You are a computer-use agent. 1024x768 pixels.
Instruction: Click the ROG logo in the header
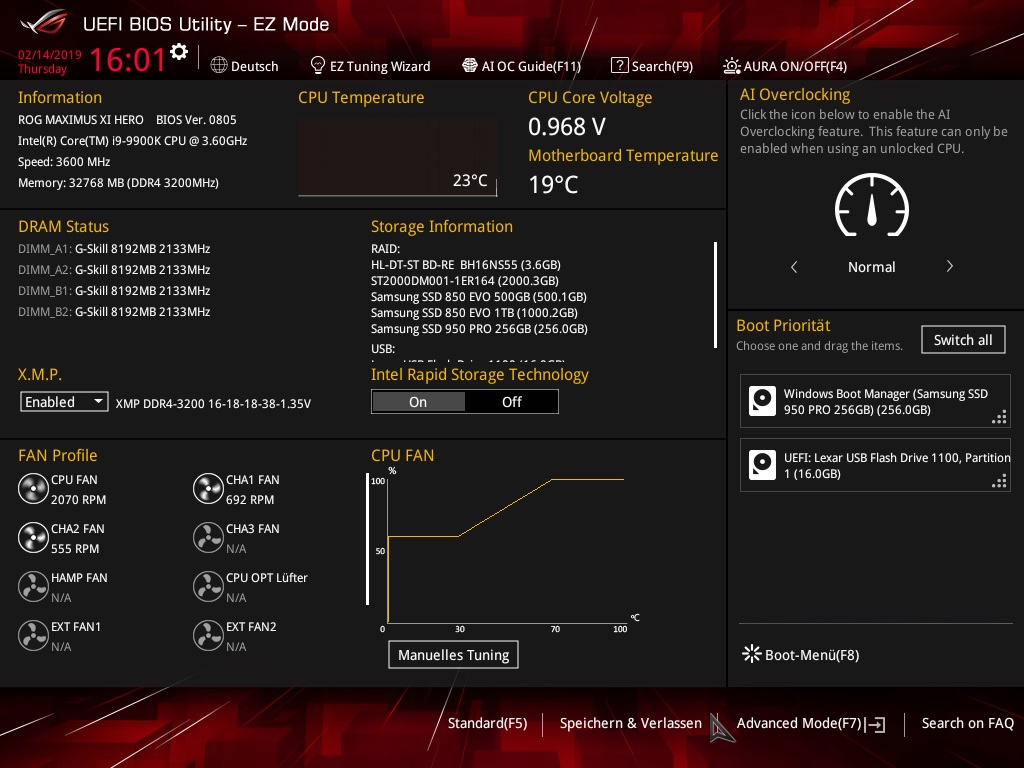[x=43, y=23]
